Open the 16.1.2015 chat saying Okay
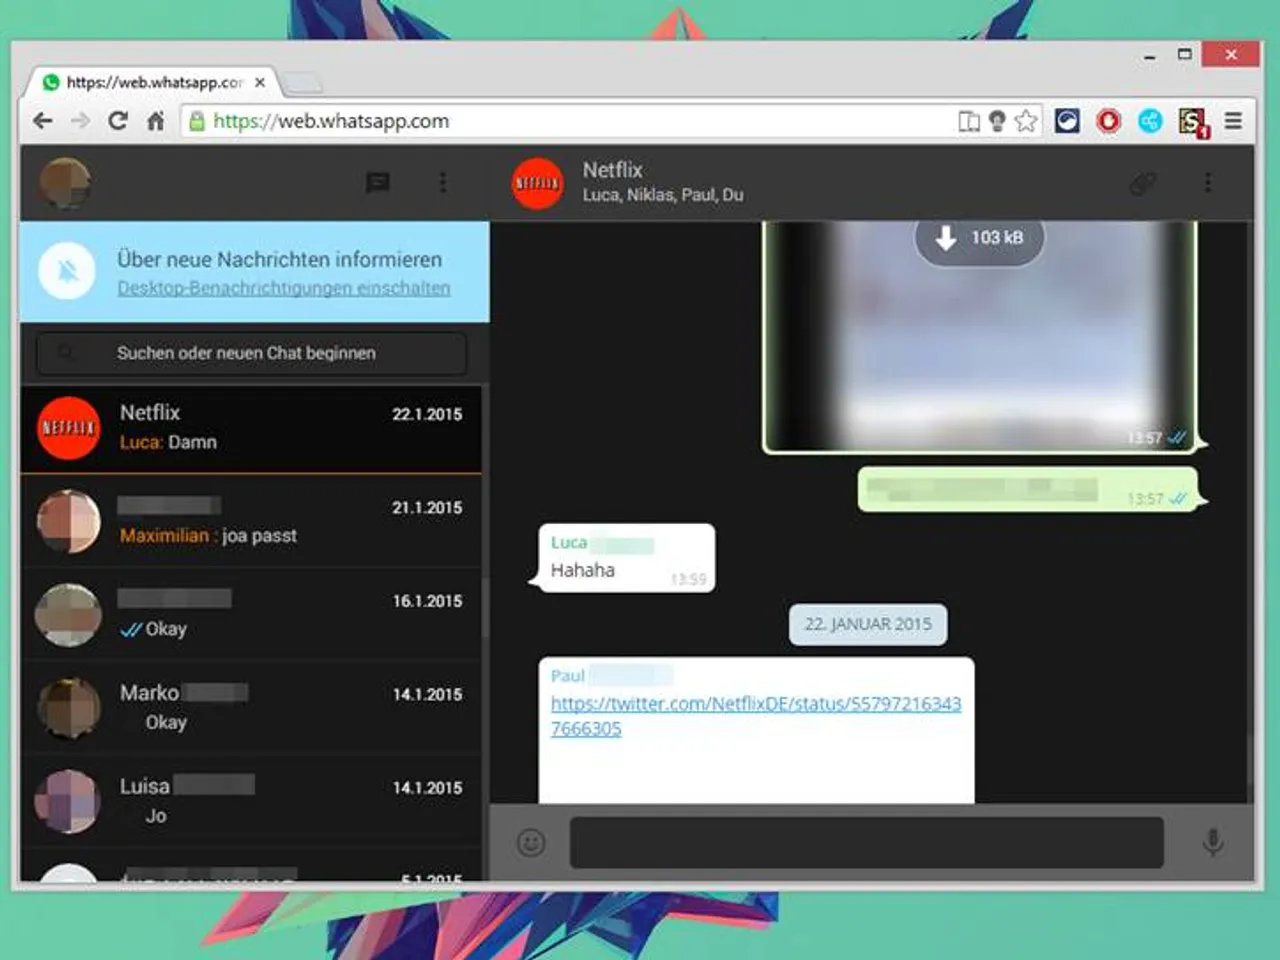Image resolution: width=1280 pixels, height=960 pixels. 251,614
